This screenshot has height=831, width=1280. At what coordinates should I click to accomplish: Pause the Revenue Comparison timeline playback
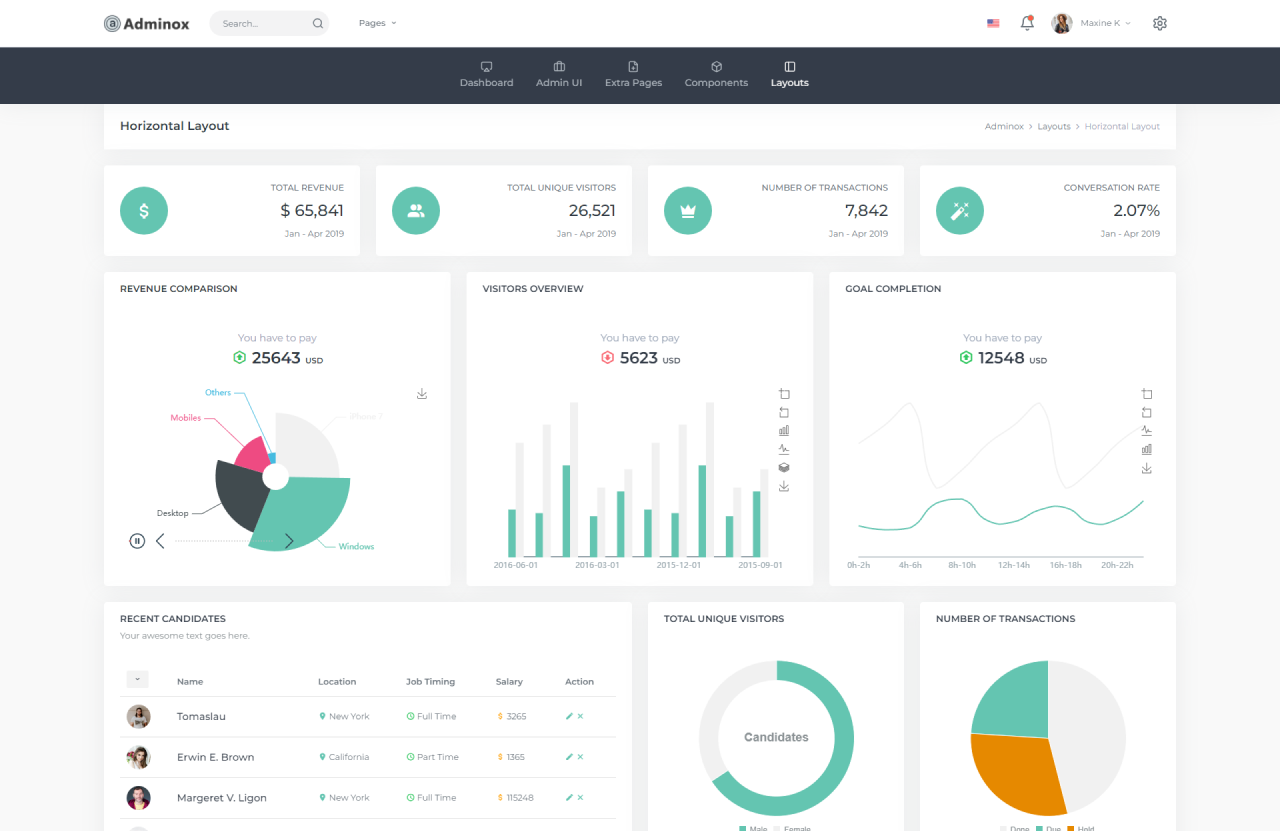click(137, 541)
